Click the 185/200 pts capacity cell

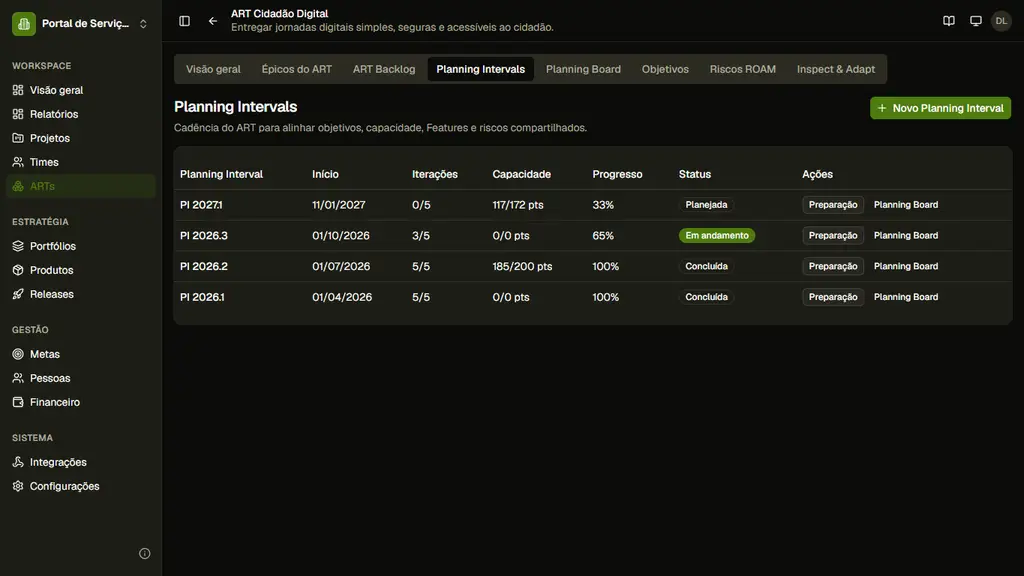coord(522,266)
